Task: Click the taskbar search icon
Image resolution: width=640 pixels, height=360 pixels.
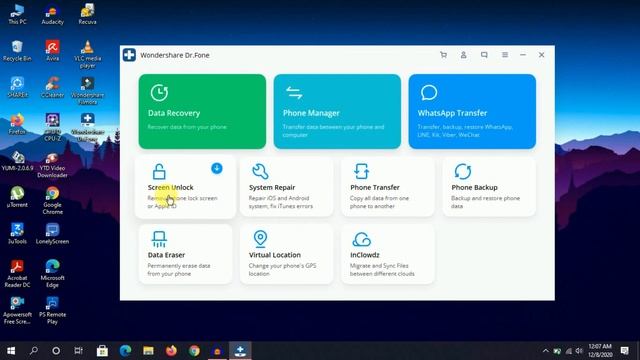Action: (34, 350)
